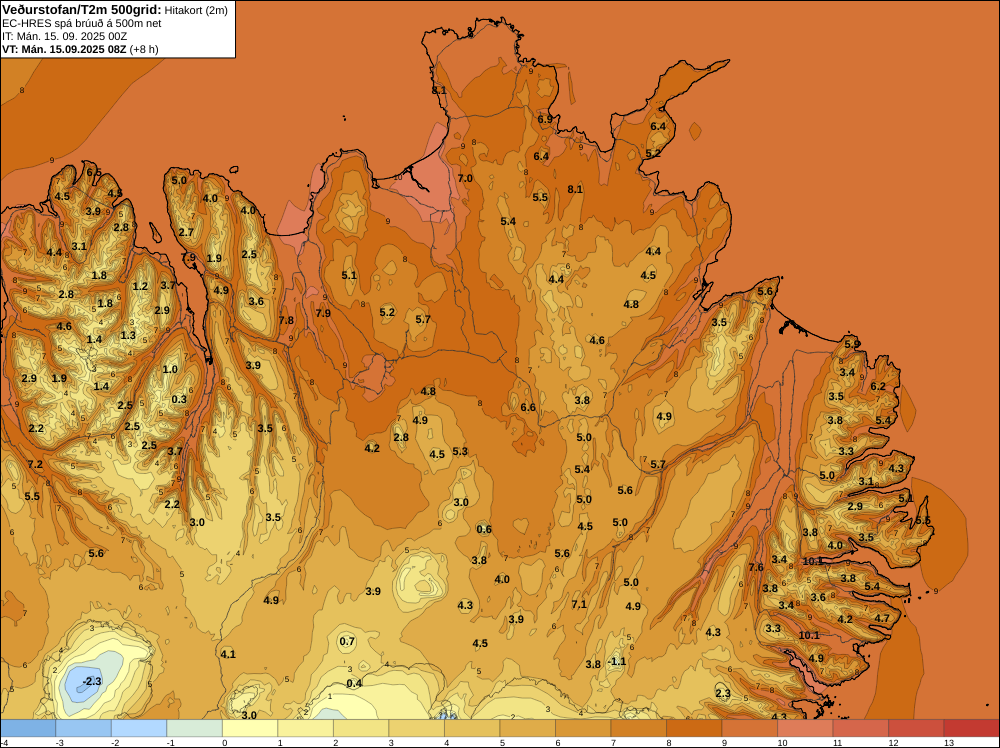The image size is (1000, 748).
Task: Select the 7.1 temperature value
Action: click(579, 605)
